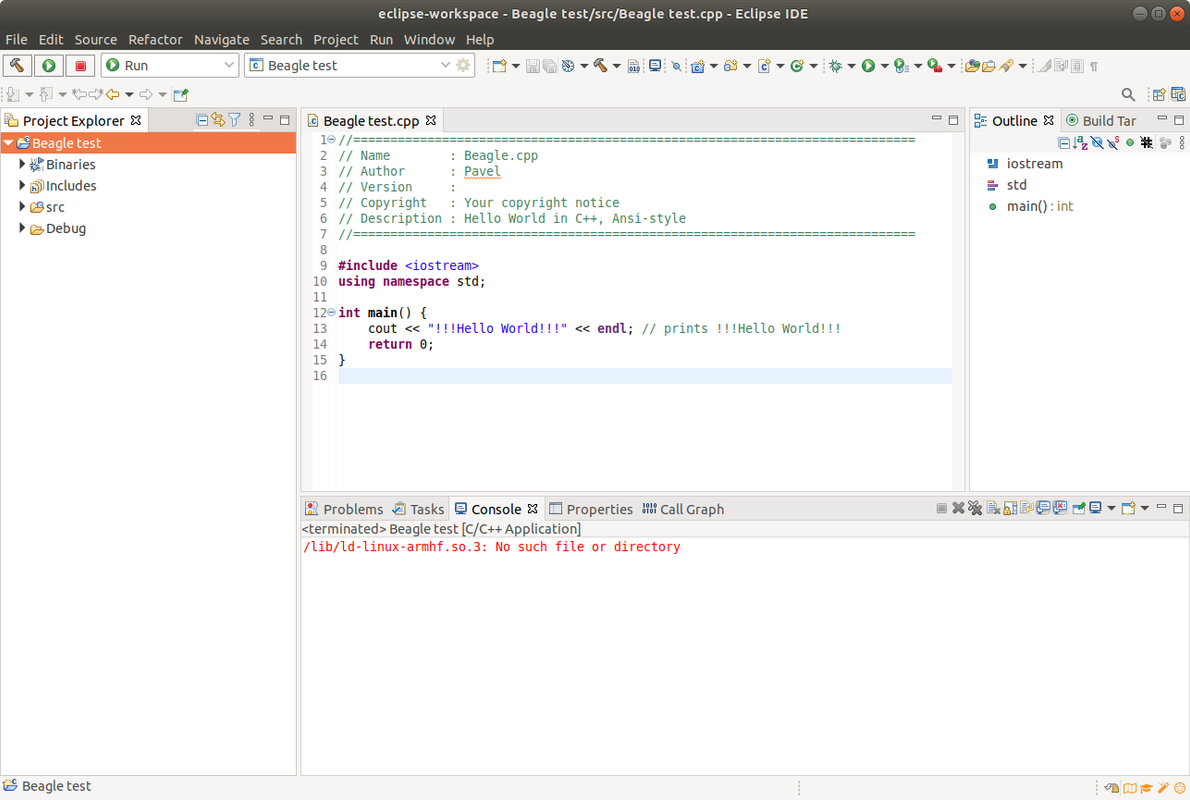Toggle Show Console on standard error change
Screen dimensions: 1190x800
click(1060, 509)
